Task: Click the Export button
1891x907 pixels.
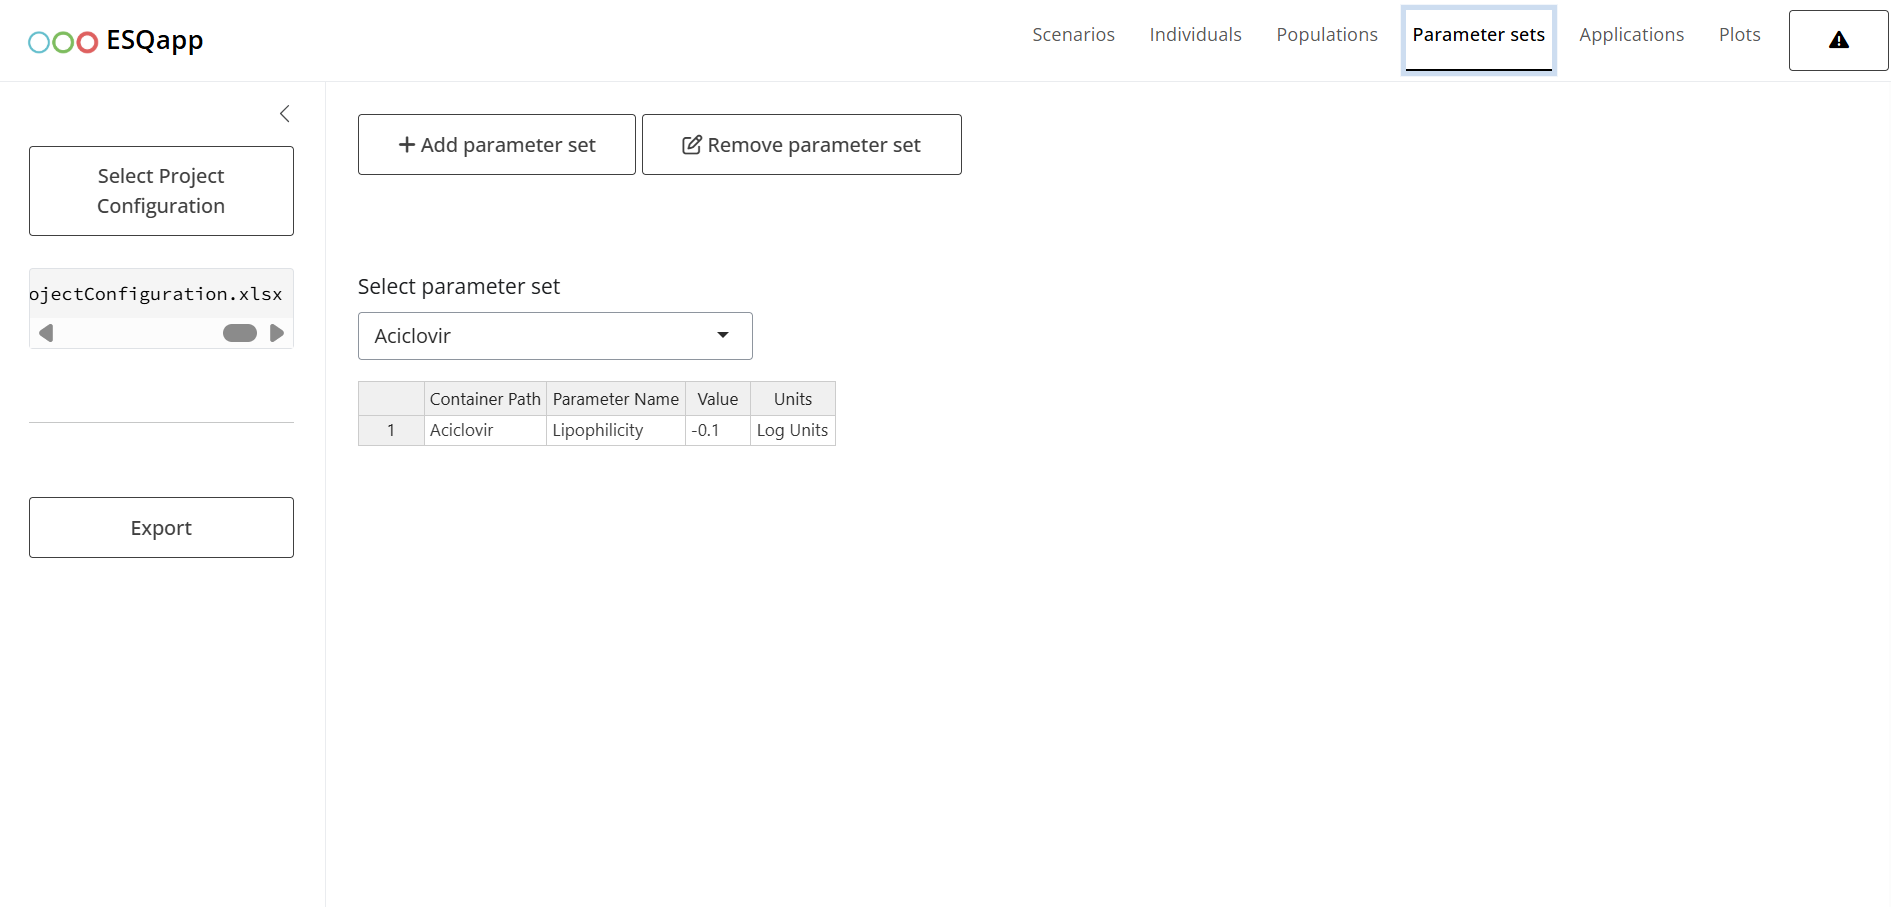Action: [x=161, y=528]
